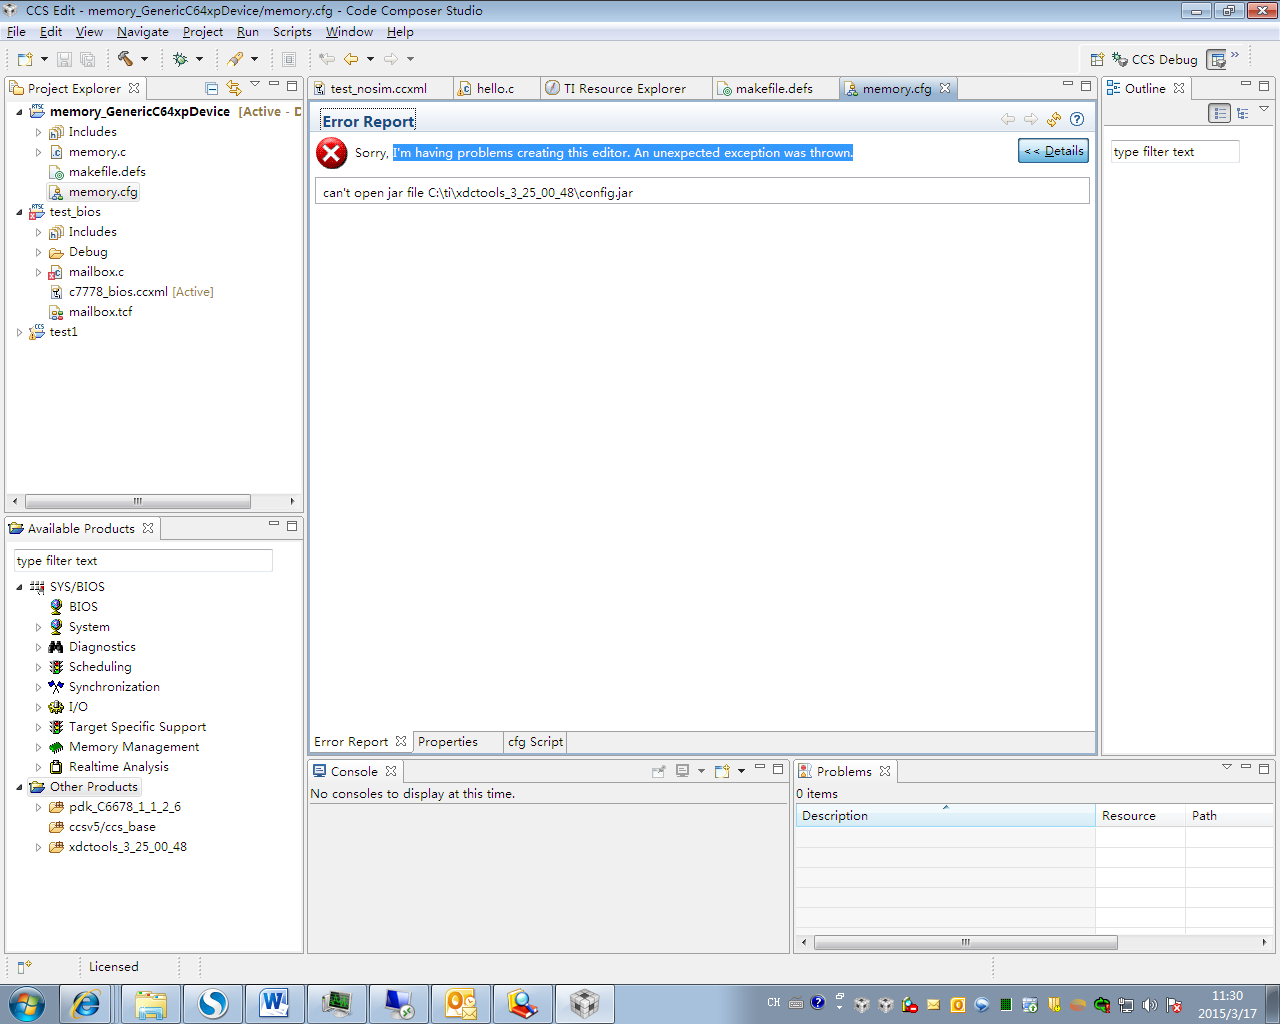Open the File menu
1280x1024 pixels.
point(16,32)
